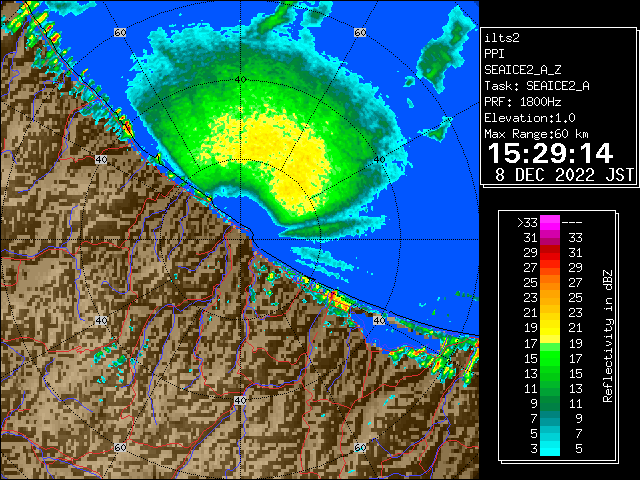
Task: Click the 15:29:14 timestamp
Action: click(550, 153)
